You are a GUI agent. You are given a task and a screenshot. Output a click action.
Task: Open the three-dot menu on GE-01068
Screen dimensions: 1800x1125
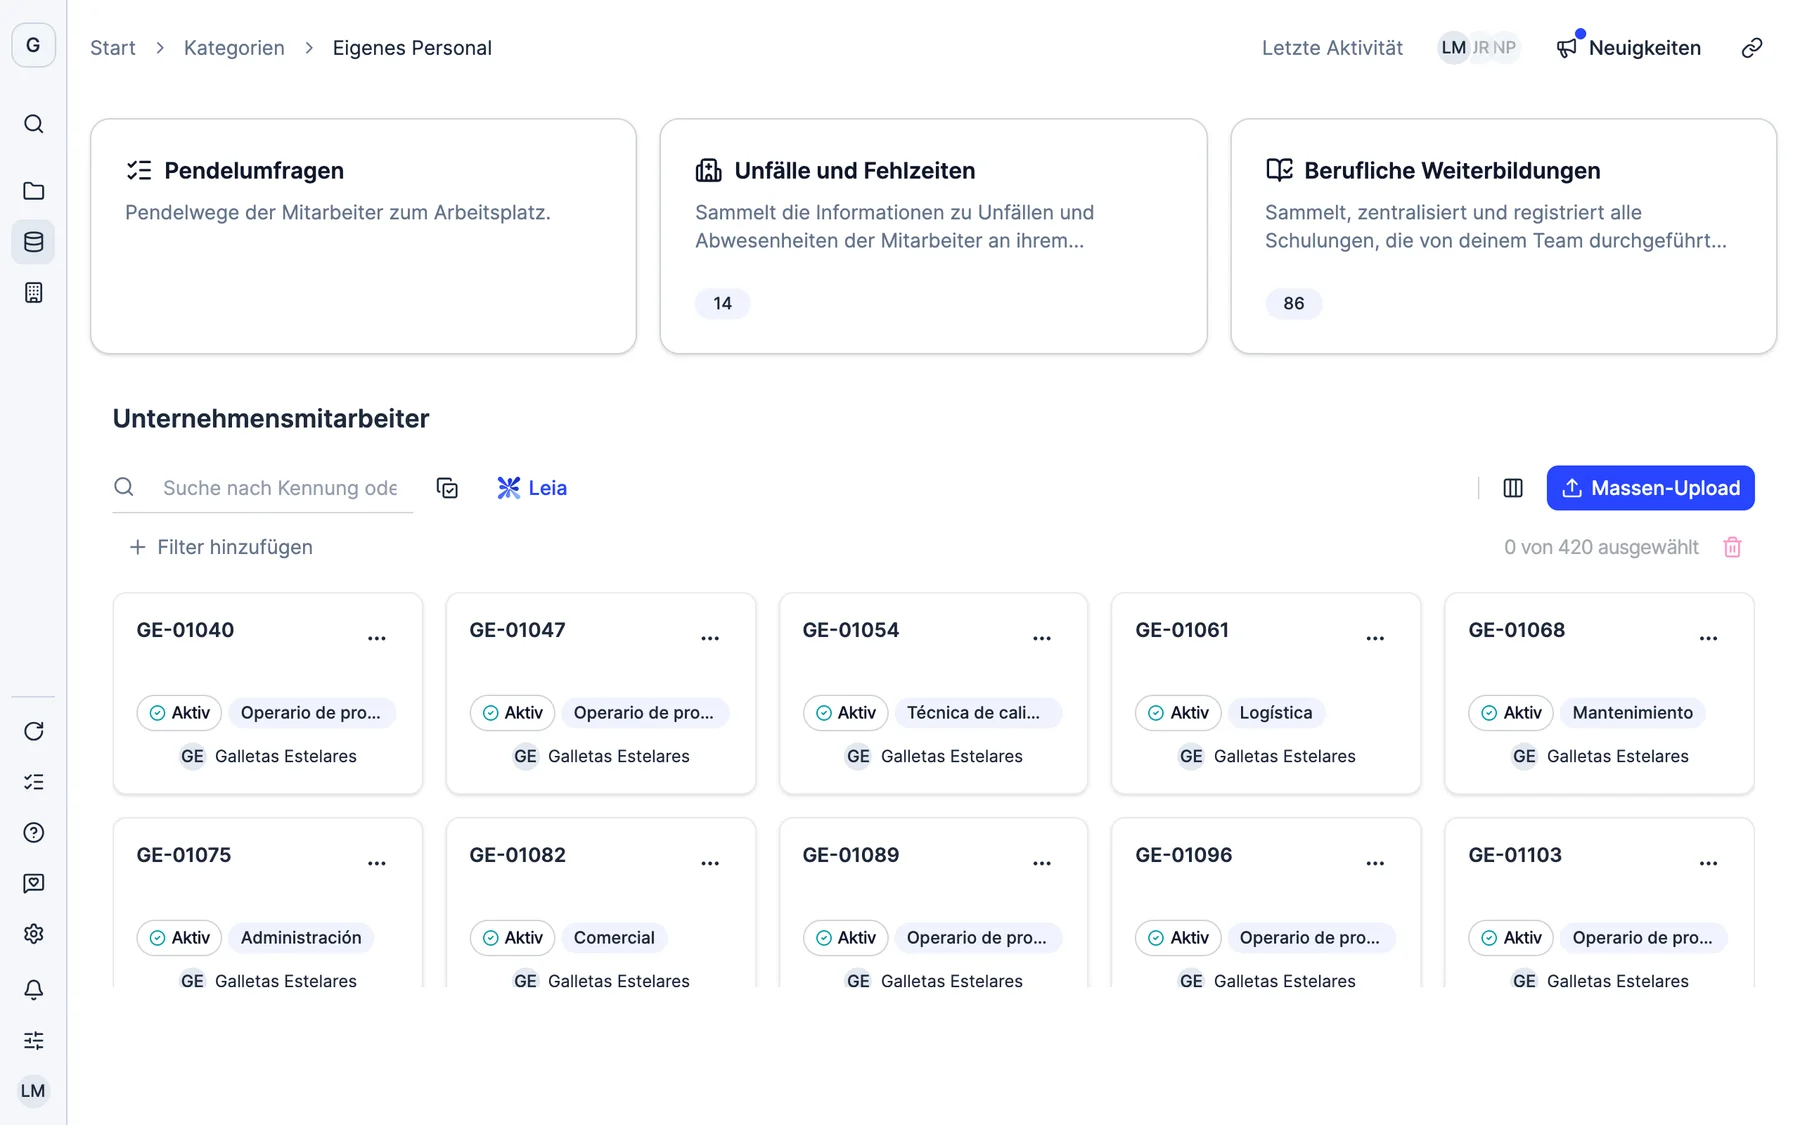(1707, 637)
